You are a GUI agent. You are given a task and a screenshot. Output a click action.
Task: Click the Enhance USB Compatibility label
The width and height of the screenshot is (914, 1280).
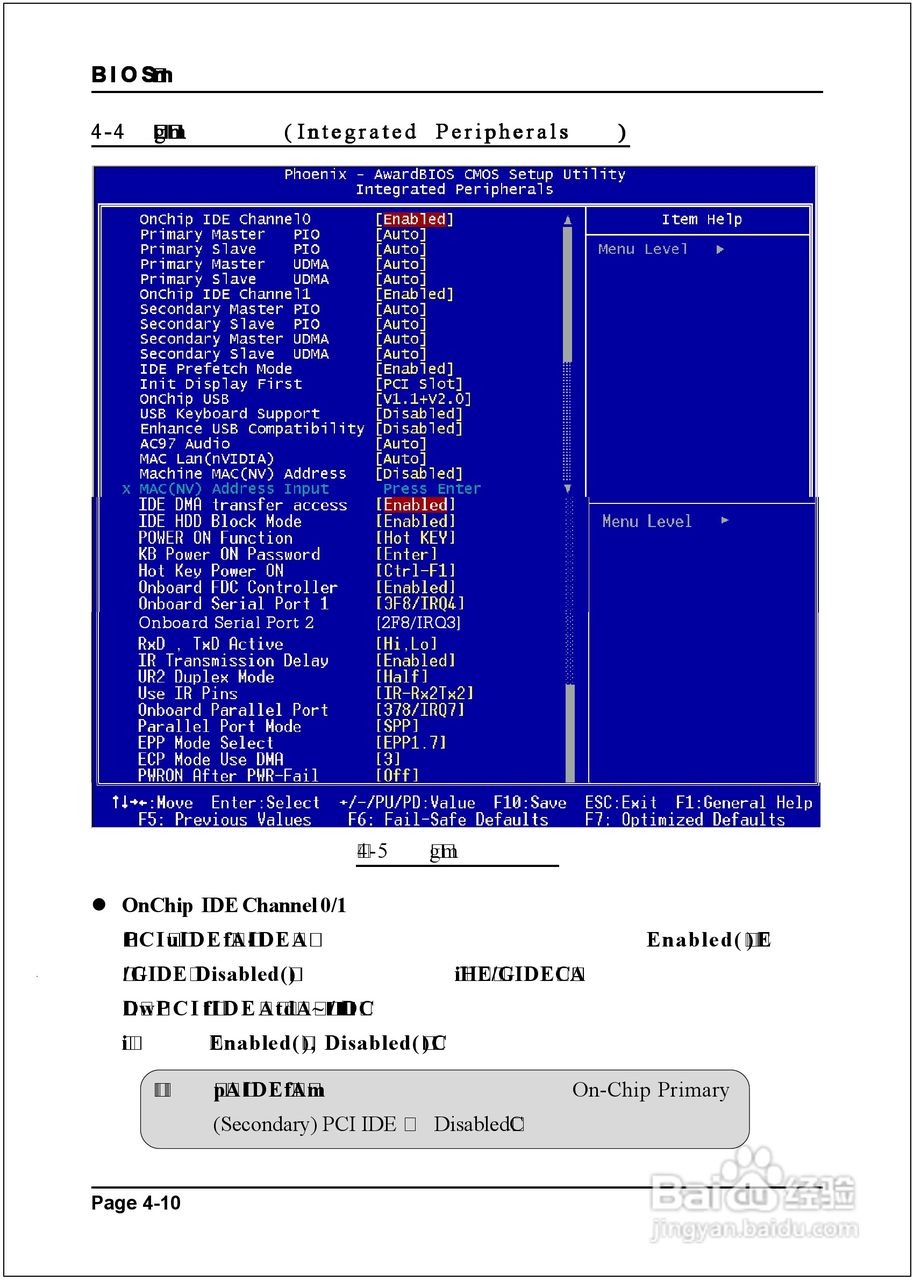[x=252, y=429]
